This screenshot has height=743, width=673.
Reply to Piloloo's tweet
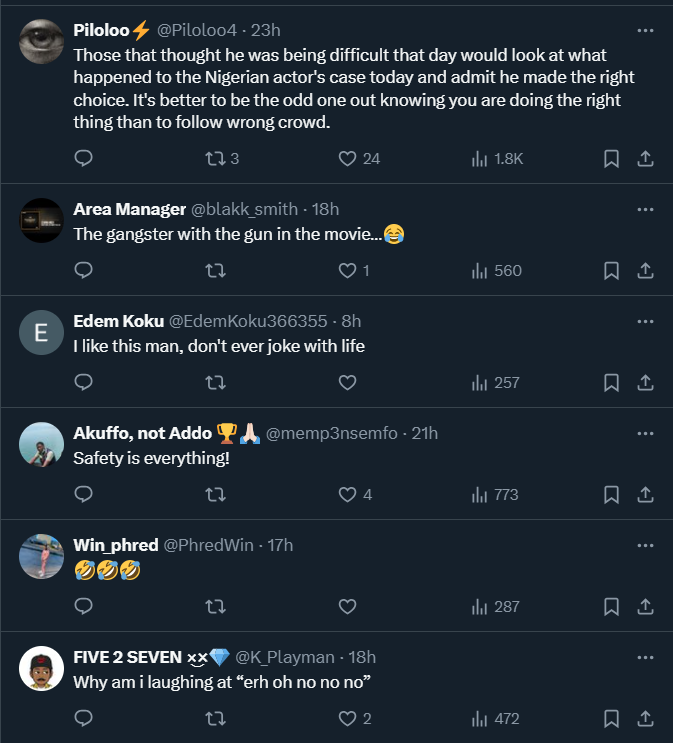(x=84, y=158)
